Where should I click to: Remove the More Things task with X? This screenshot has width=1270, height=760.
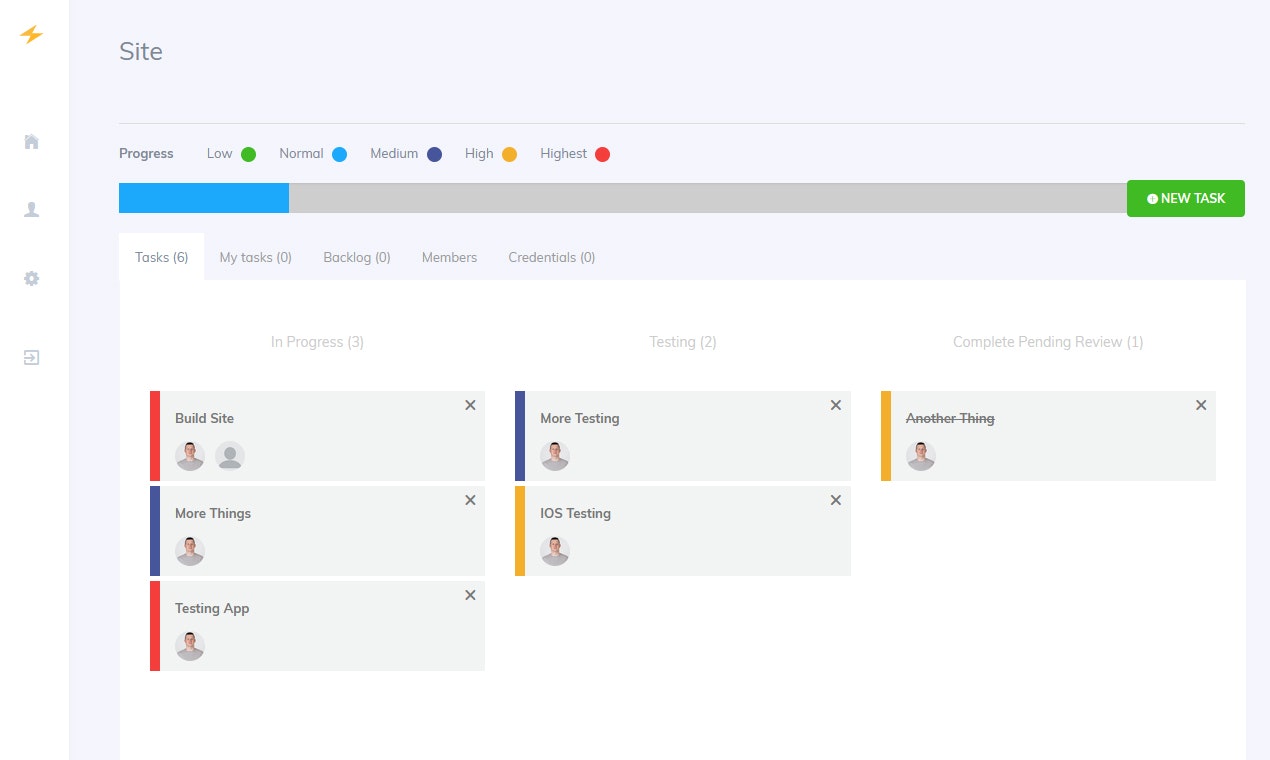point(470,500)
